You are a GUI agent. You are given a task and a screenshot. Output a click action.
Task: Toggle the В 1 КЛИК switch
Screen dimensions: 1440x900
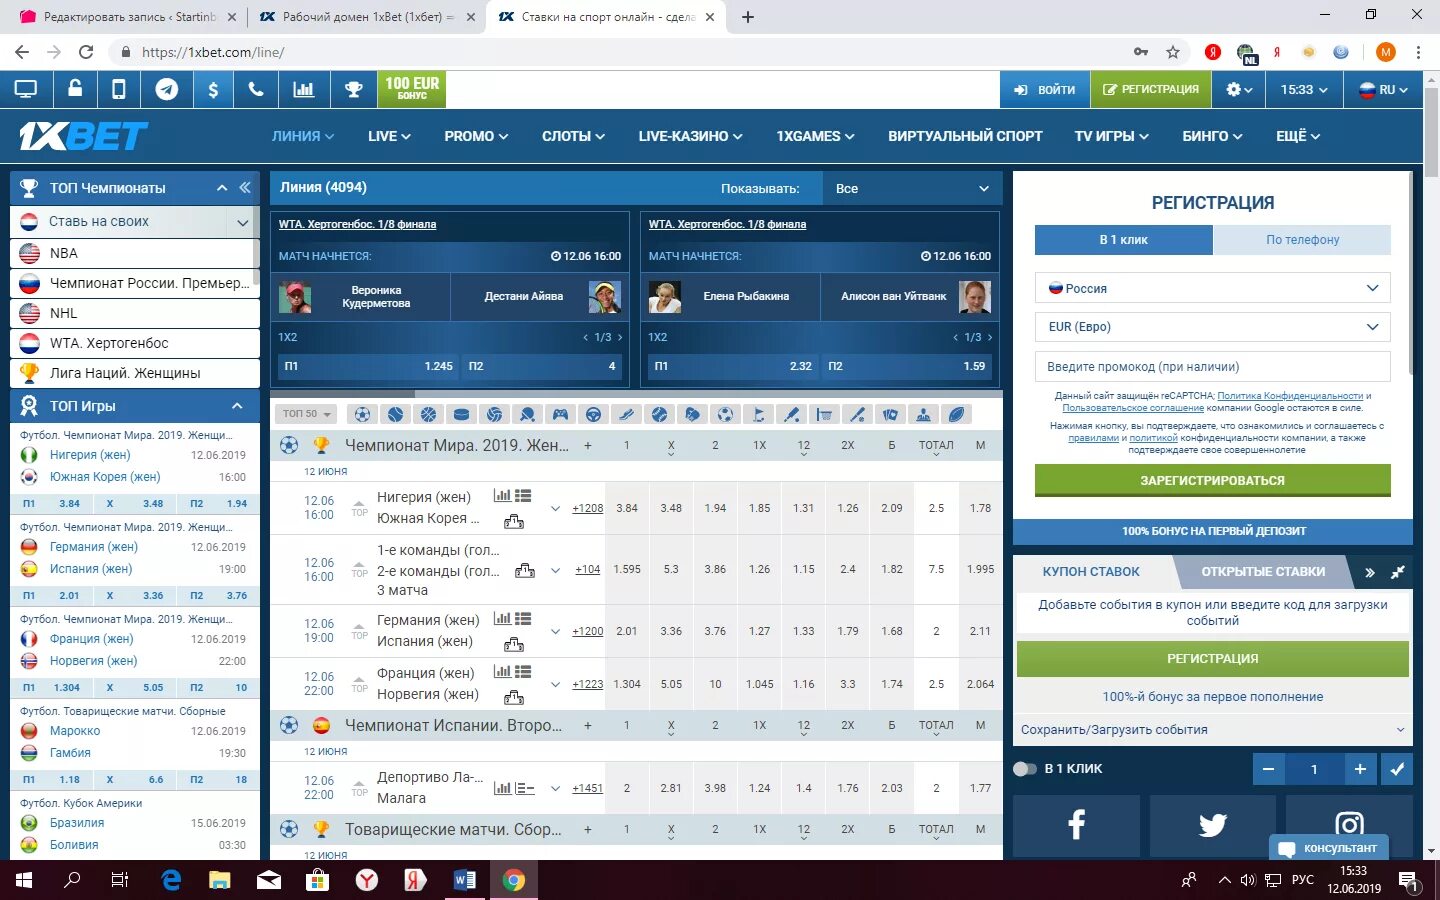1025,769
